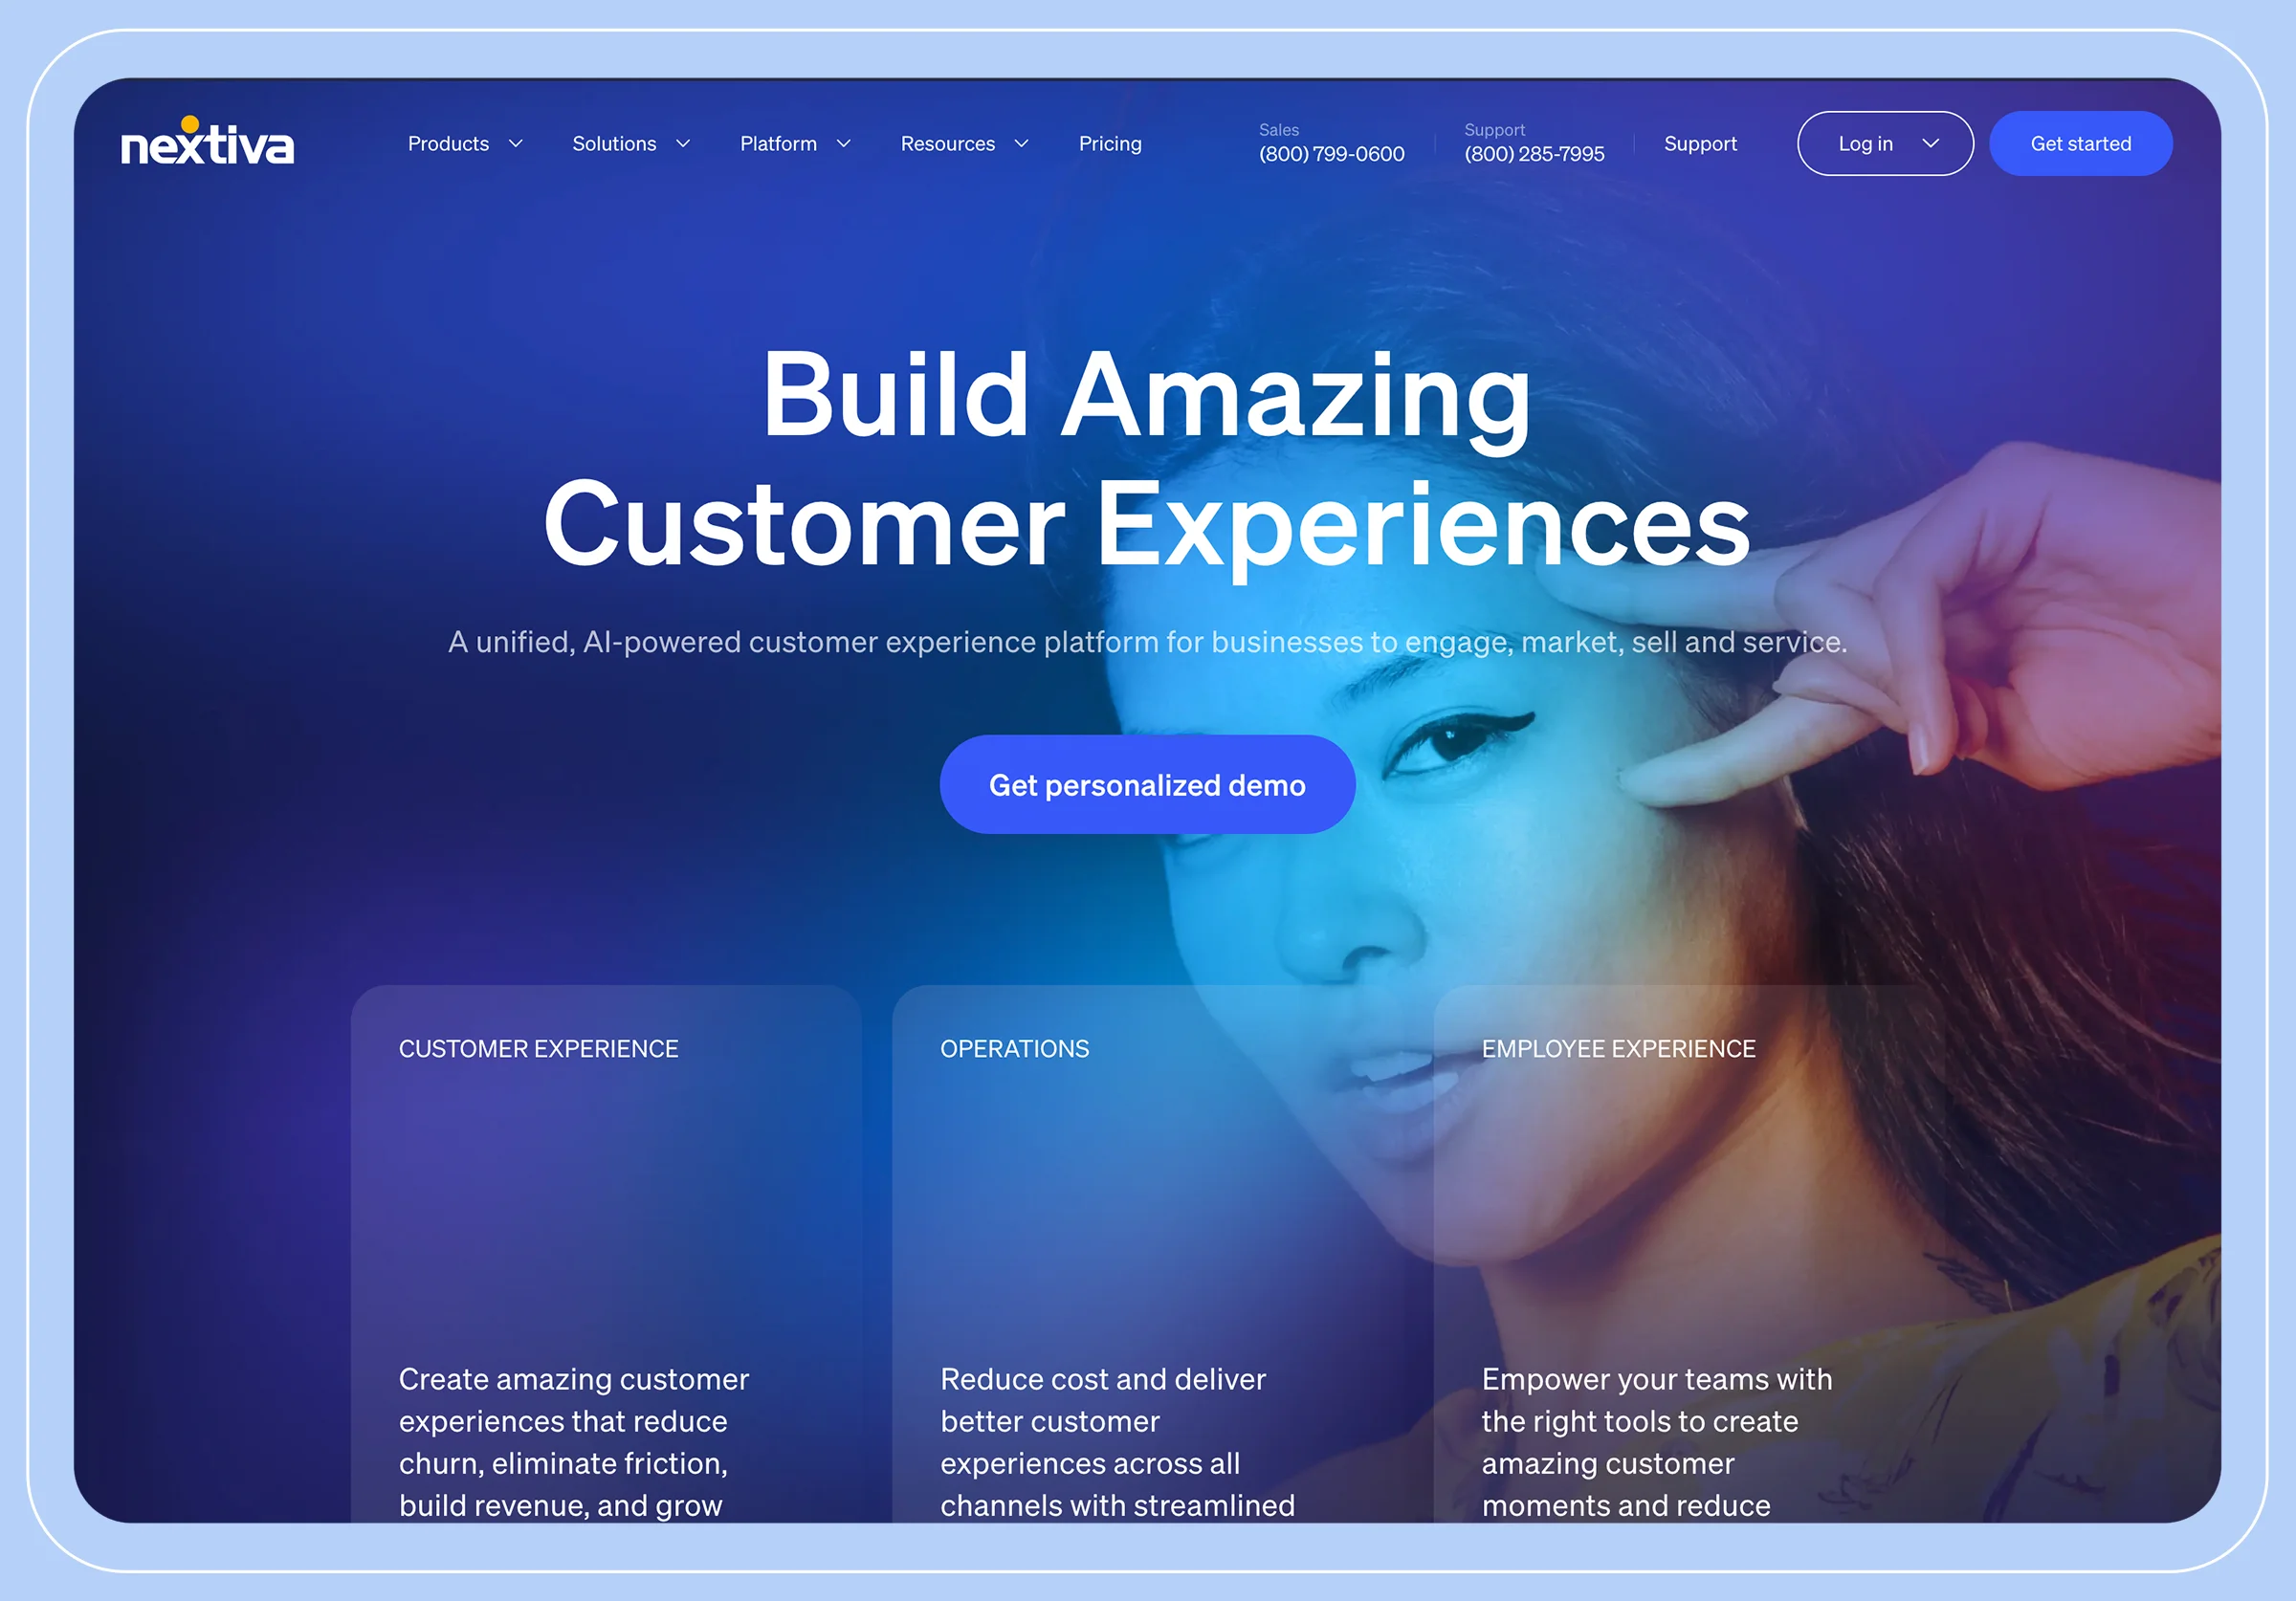Toggle the Customer Experience section
Viewport: 2296px width, 1601px height.
click(x=540, y=1046)
